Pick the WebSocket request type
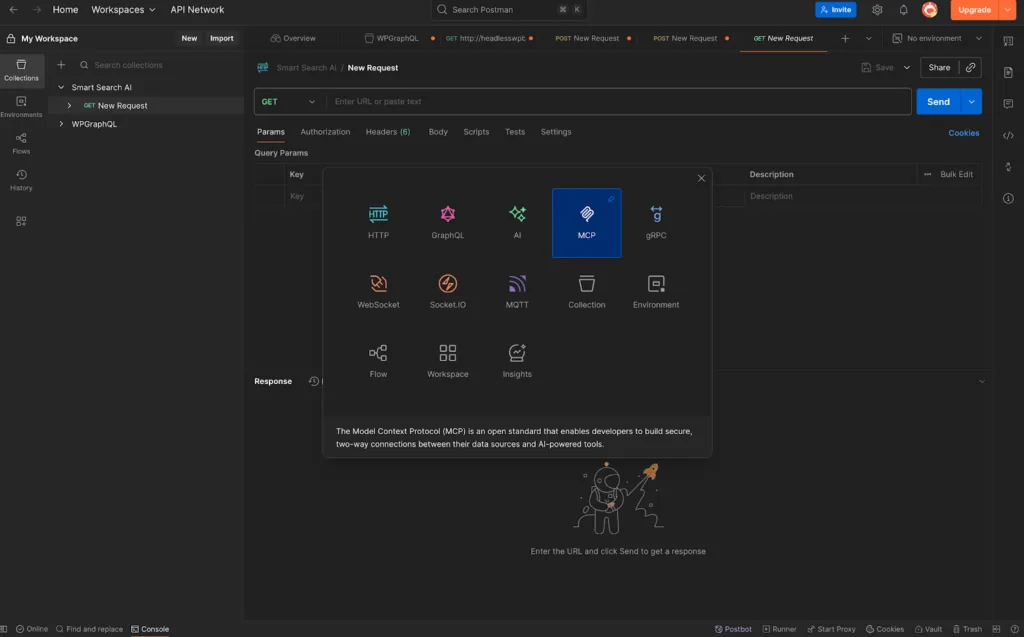Screen dimensions: 1024x637 (x=378, y=291)
